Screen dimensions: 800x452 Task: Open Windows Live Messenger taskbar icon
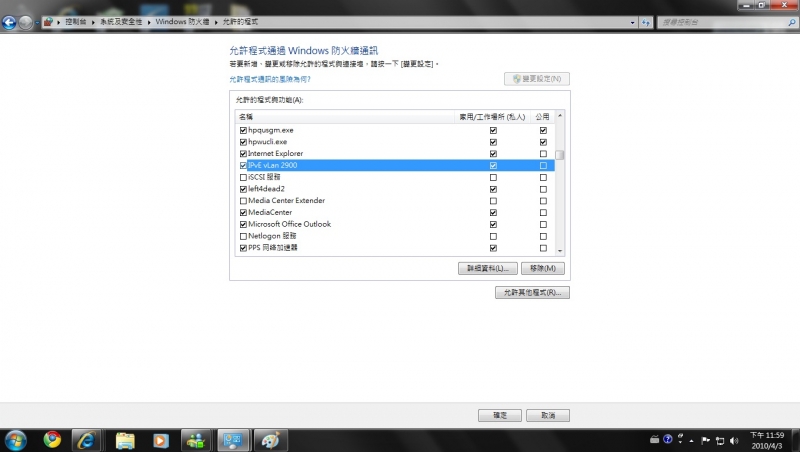coord(195,440)
